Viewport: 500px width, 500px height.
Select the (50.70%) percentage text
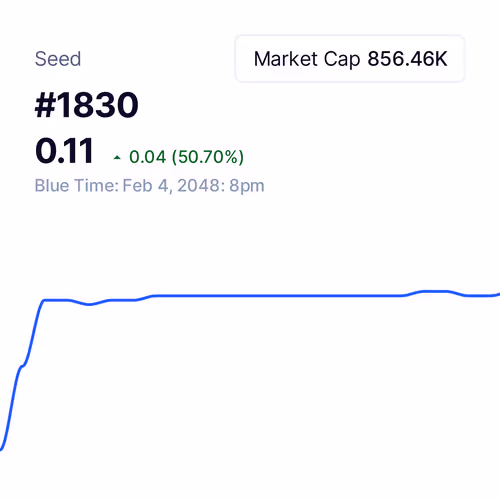pyautogui.click(x=208, y=157)
